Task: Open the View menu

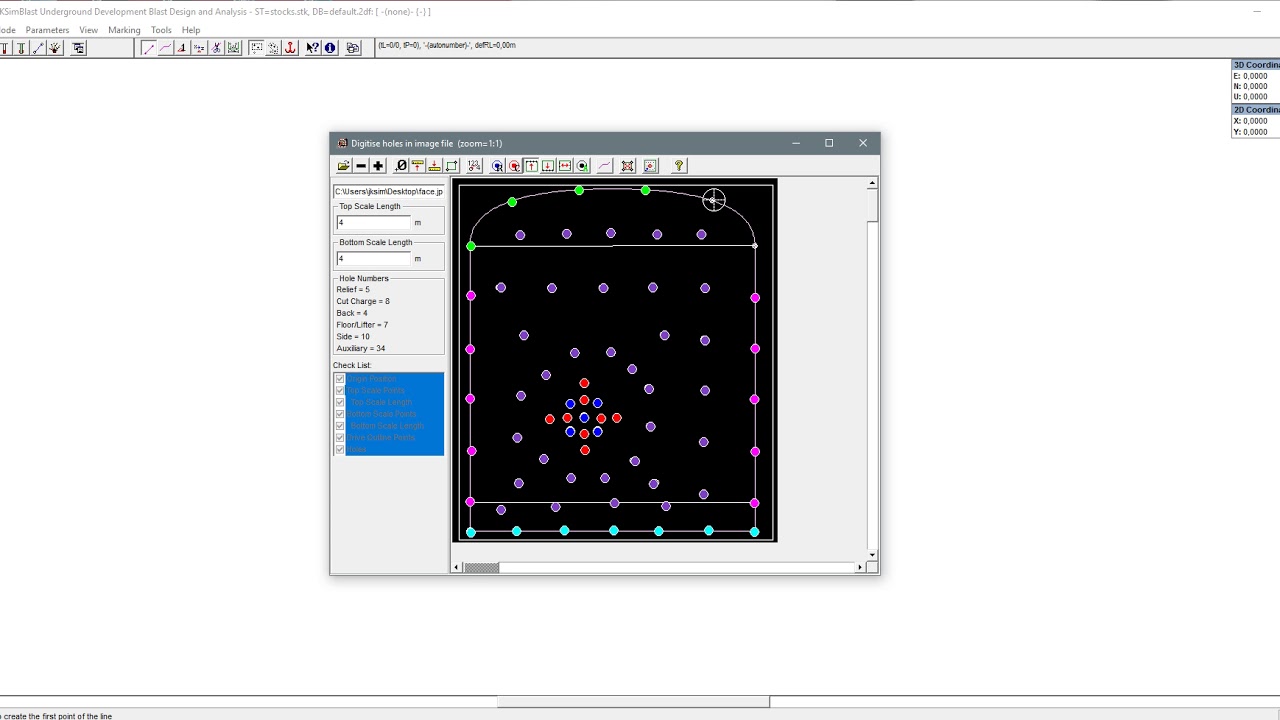Action: 88,30
